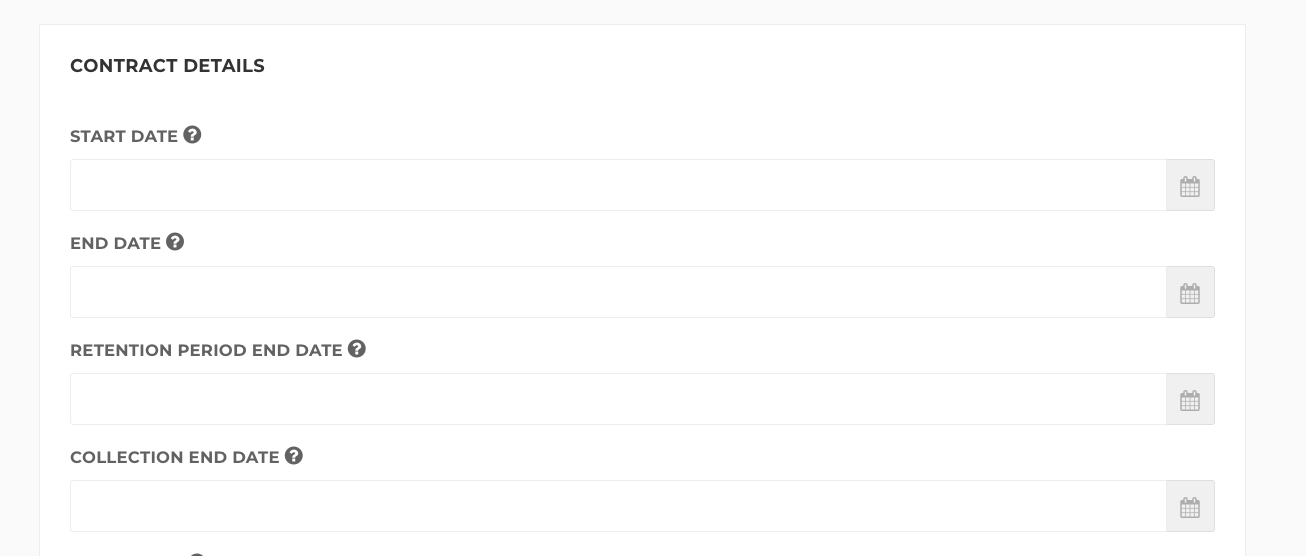
Task: Click the CONTRACT DETAILS section heading
Action: point(167,66)
